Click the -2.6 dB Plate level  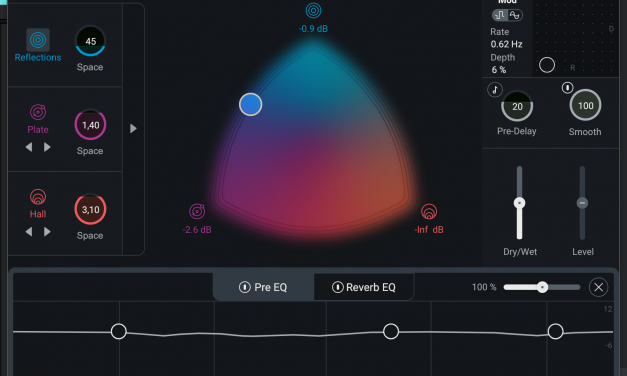point(197,230)
